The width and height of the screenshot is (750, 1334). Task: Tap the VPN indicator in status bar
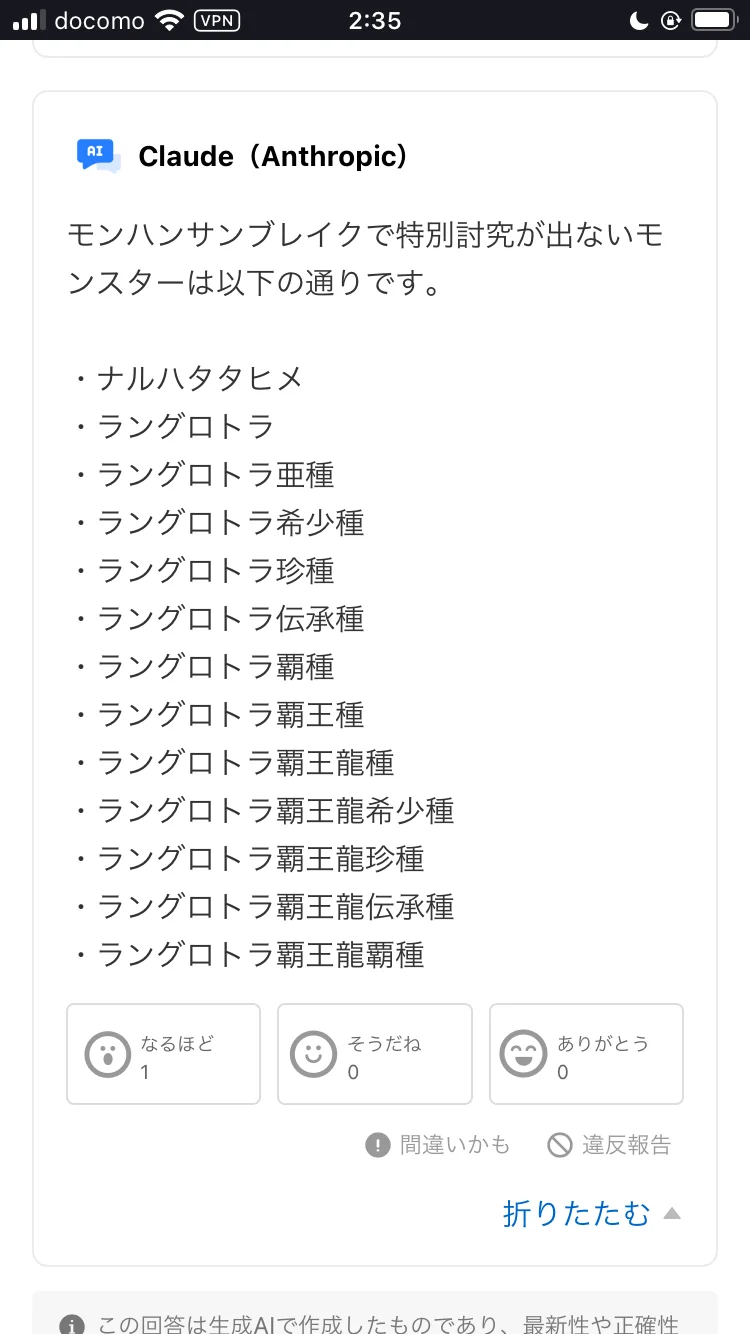[216, 20]
